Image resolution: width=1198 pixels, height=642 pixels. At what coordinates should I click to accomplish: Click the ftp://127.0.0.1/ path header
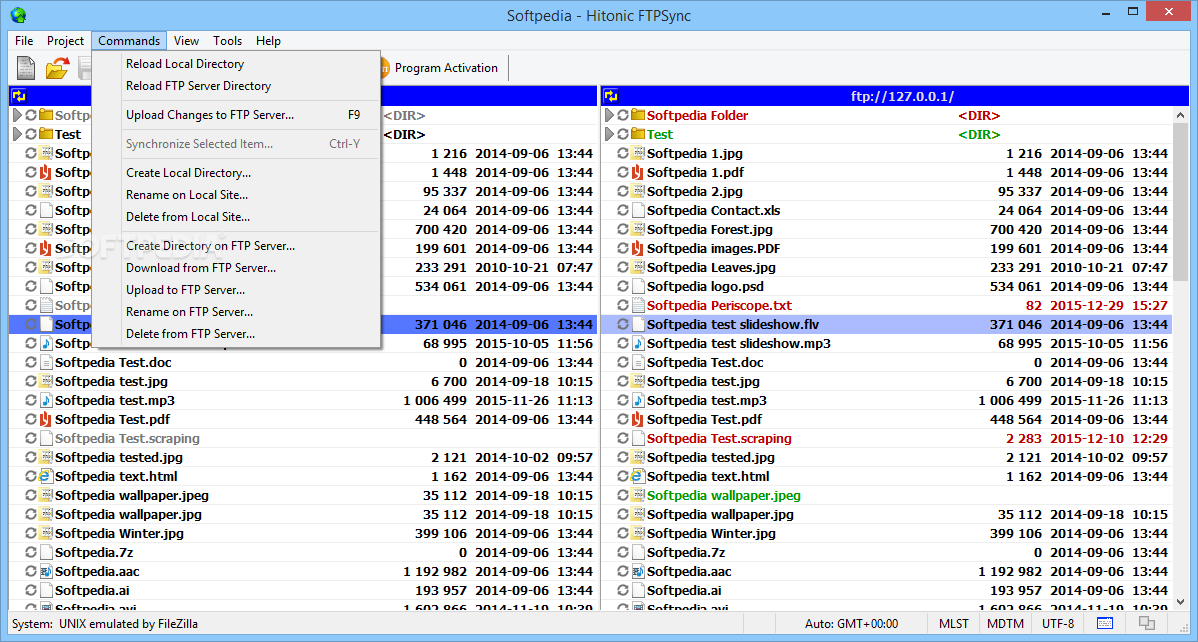coord(902,96)
